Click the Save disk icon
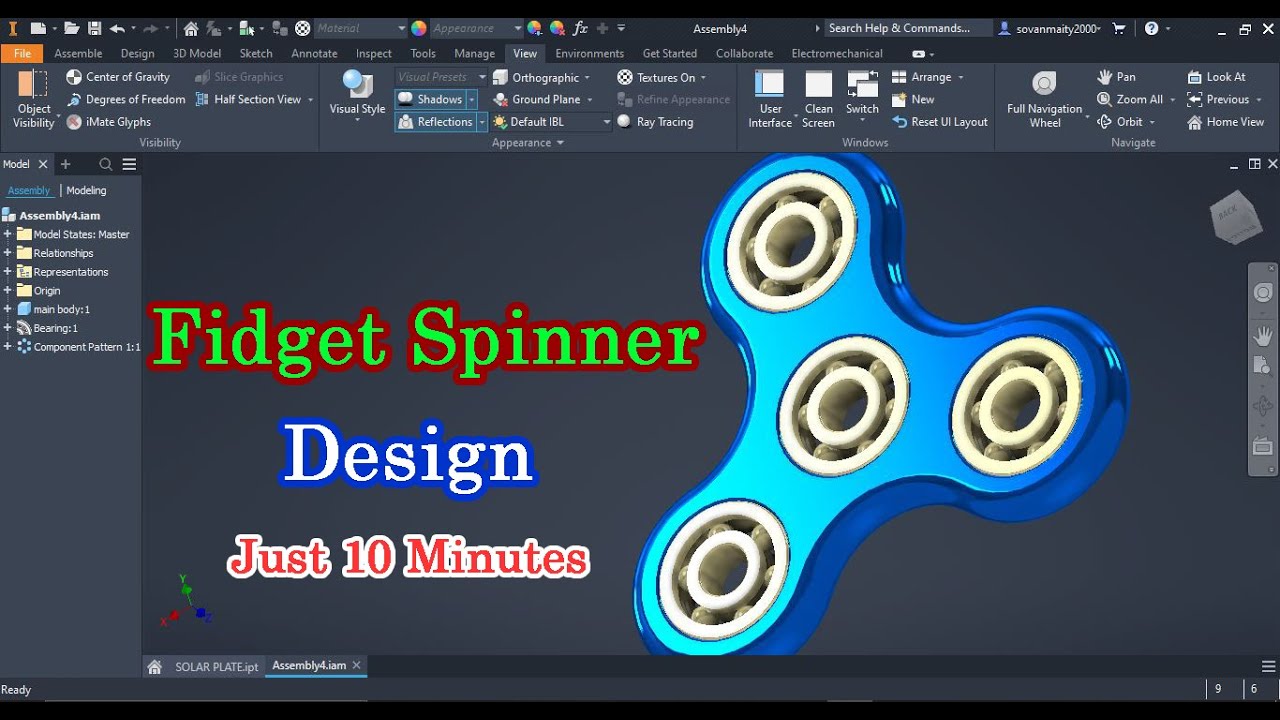Image resolution: width=1280 pixels, height=720 pixels. coord(94,28)
